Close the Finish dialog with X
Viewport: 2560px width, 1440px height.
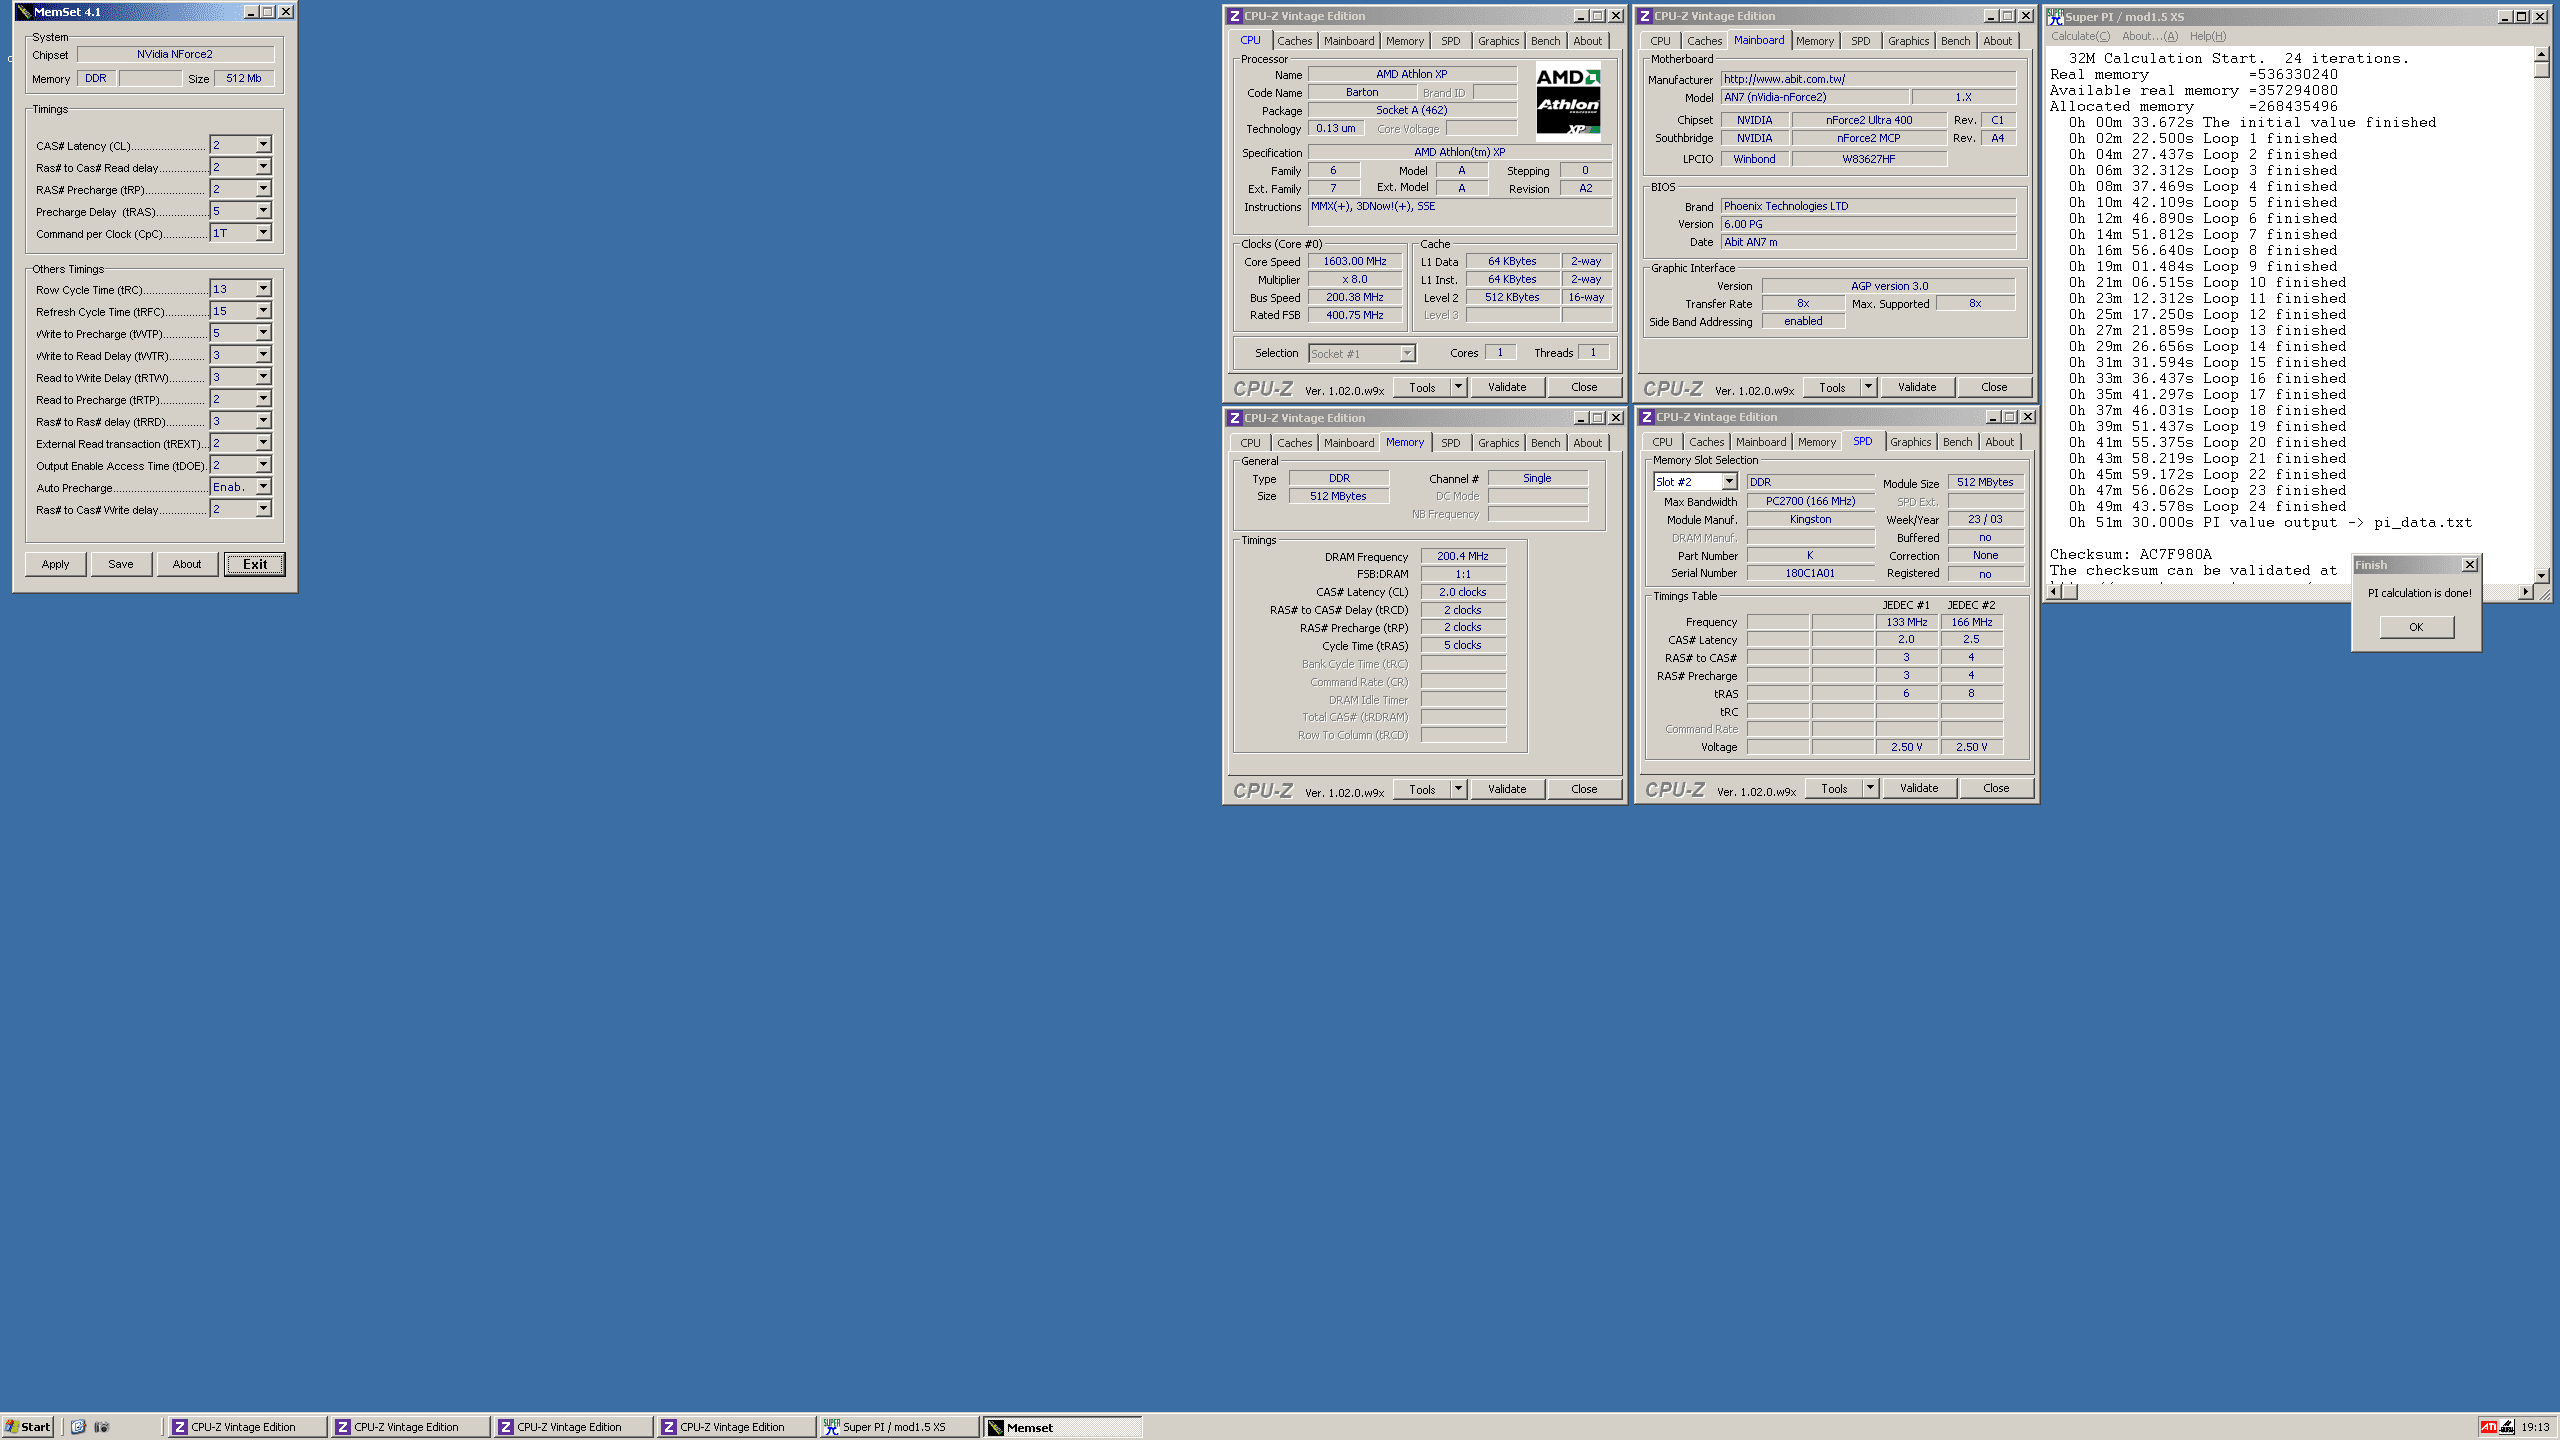[x=2469, y=565]
